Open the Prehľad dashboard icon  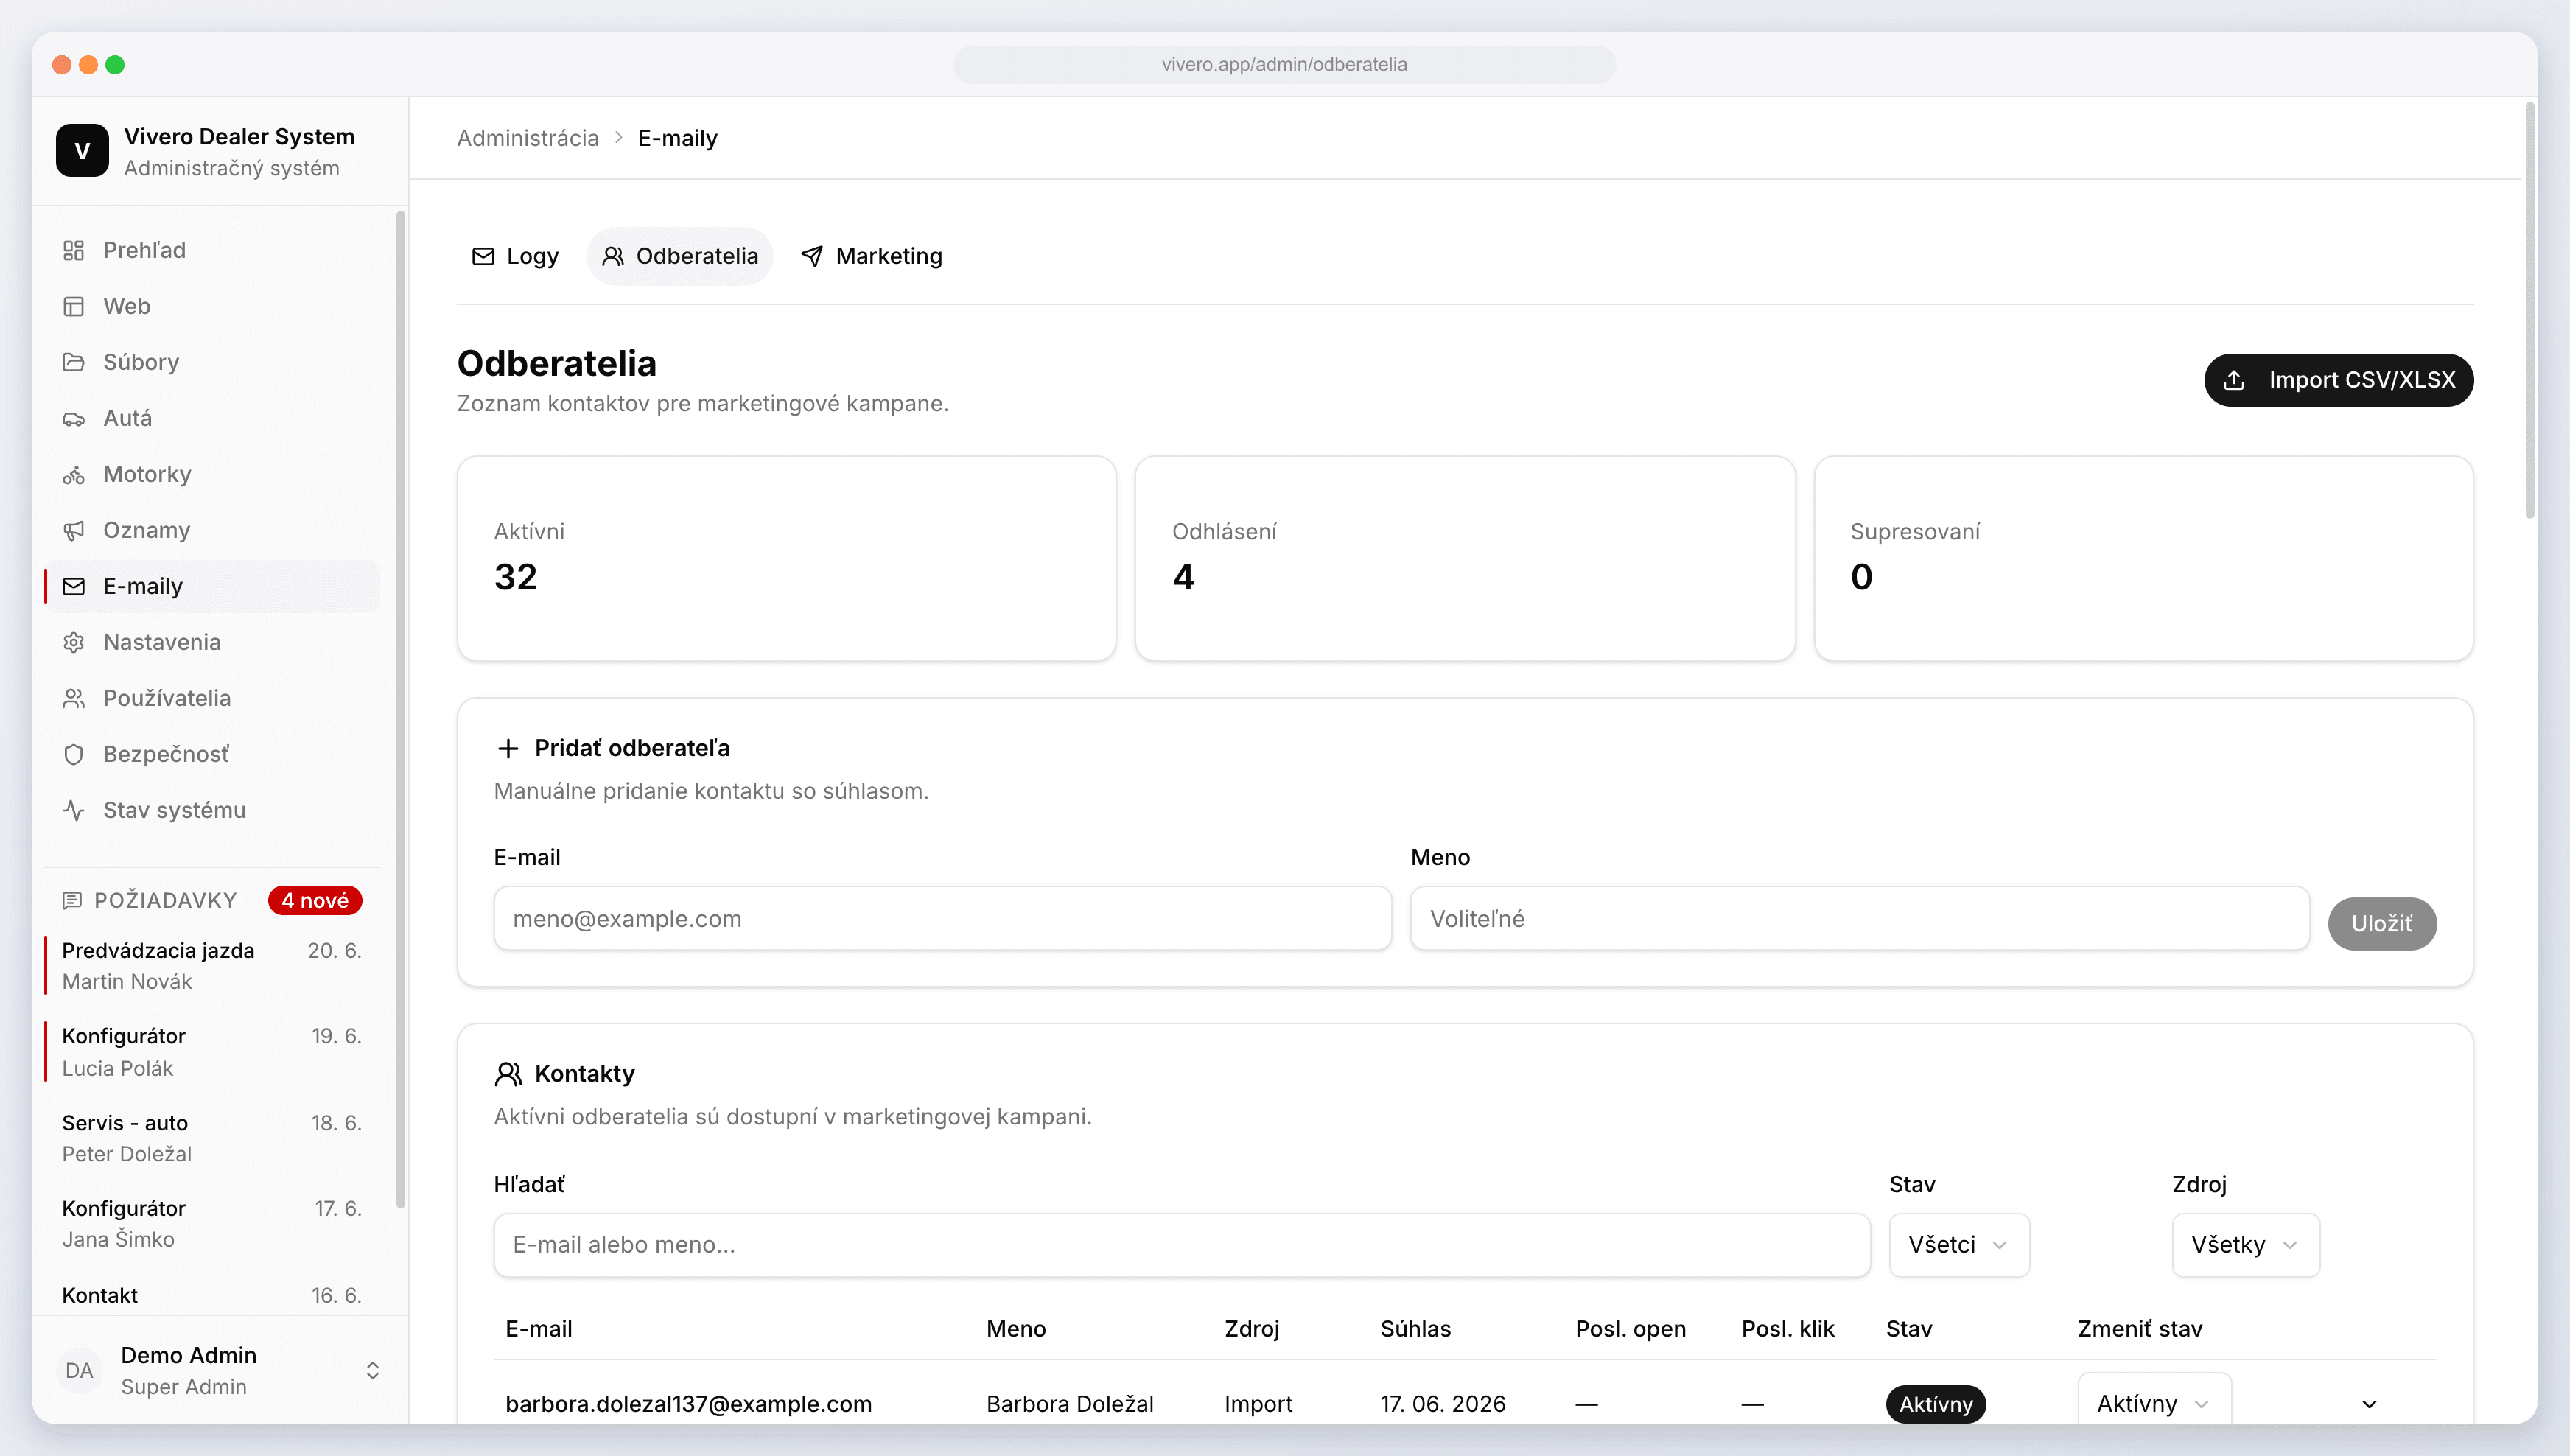click(73, 250)
